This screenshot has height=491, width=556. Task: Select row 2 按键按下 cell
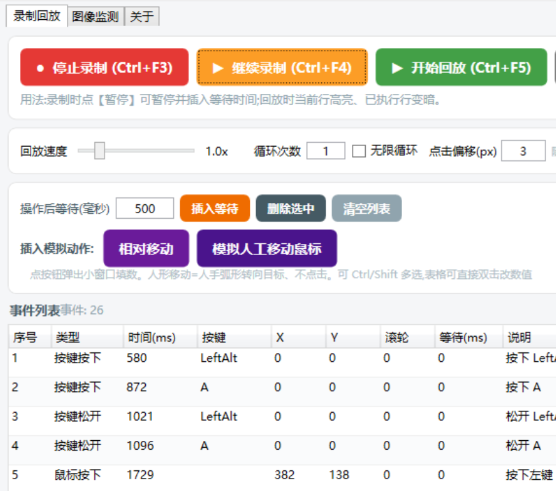(x=78, y=387)
